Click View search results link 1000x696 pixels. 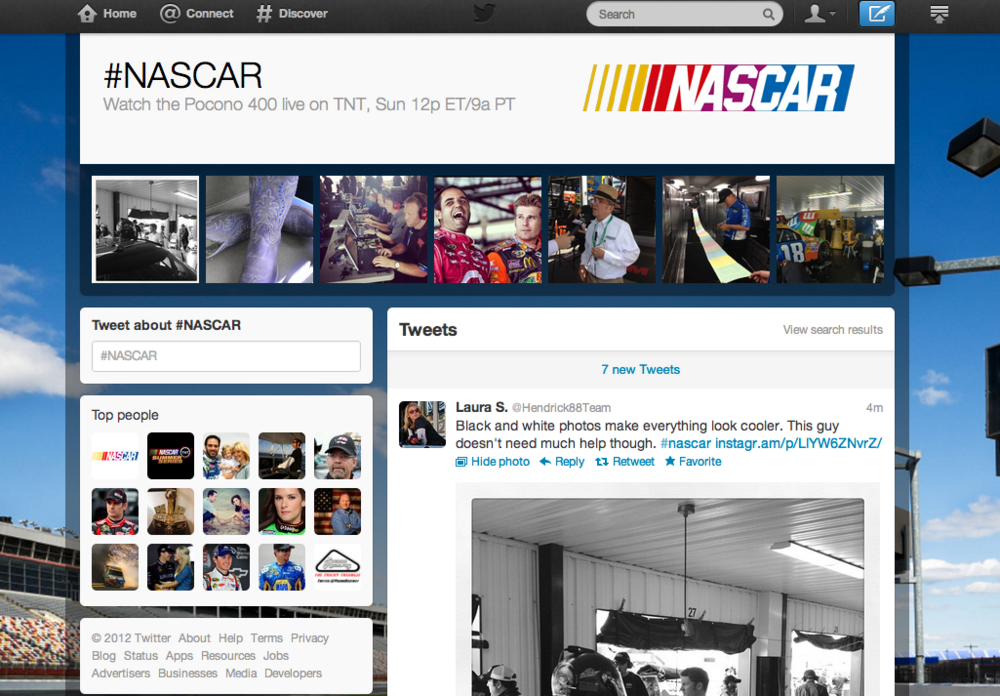832,330
